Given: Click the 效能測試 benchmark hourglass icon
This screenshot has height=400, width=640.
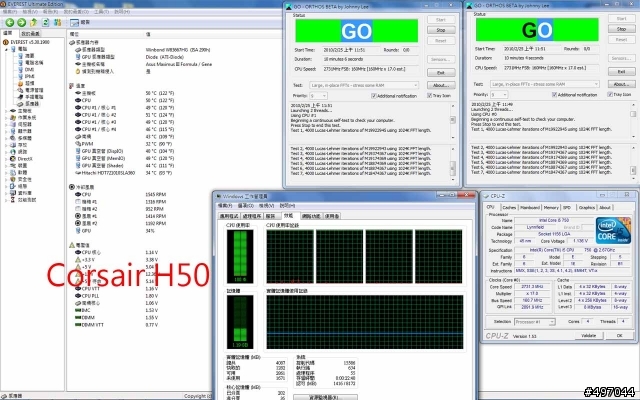Looking at the screenshot, I should pos(13,200).
